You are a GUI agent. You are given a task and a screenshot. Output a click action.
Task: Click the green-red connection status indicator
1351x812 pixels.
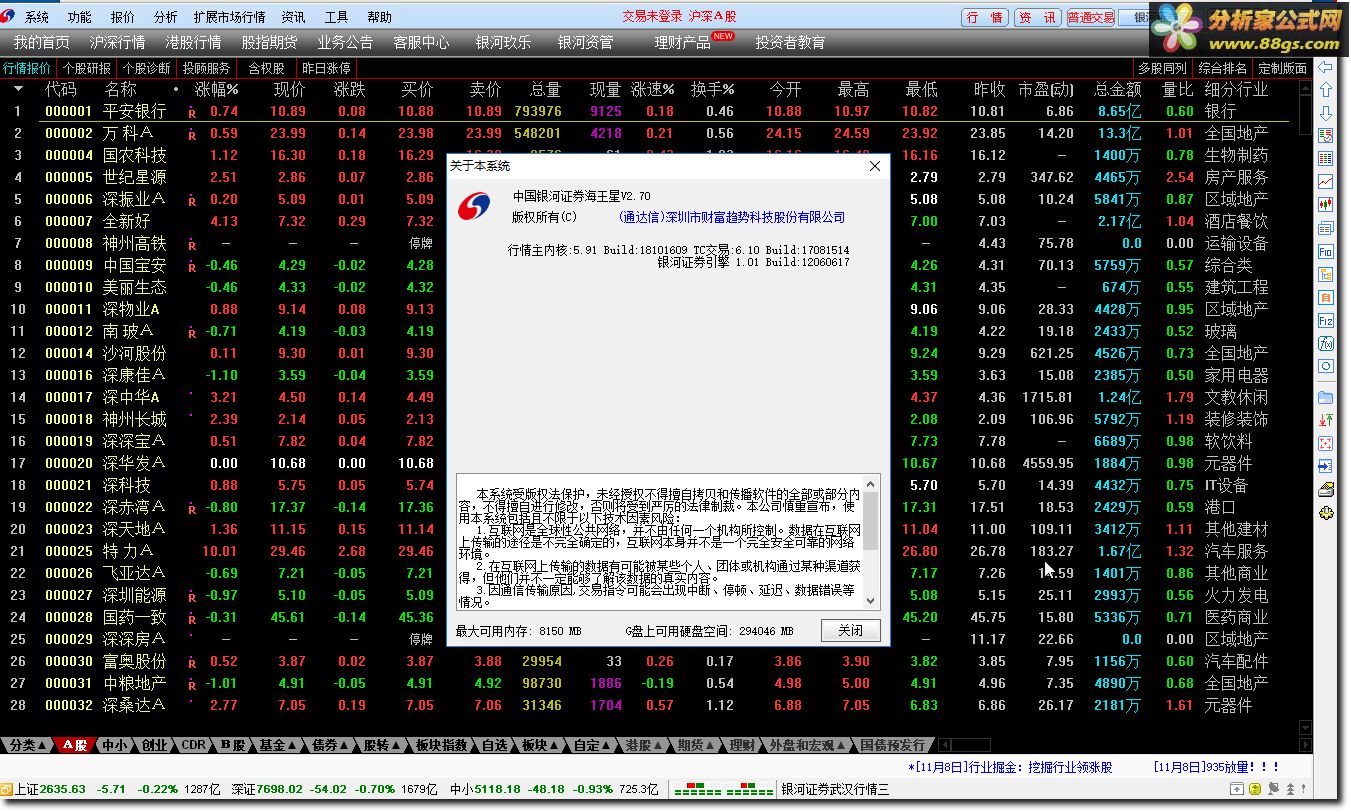[726, 790]
